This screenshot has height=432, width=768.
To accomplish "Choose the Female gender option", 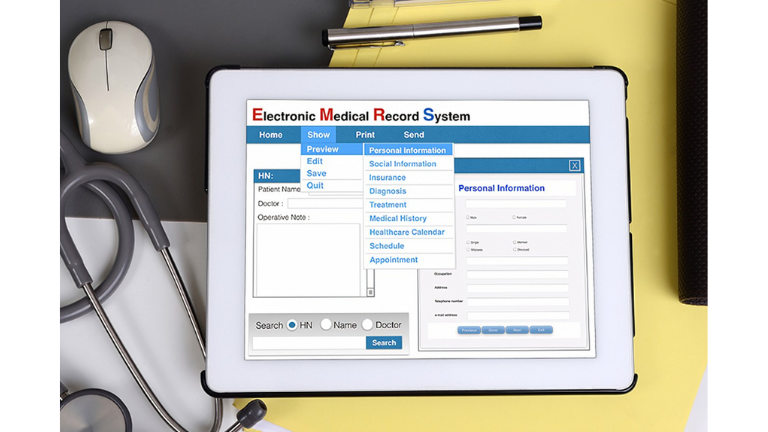I will pos(514,217).
